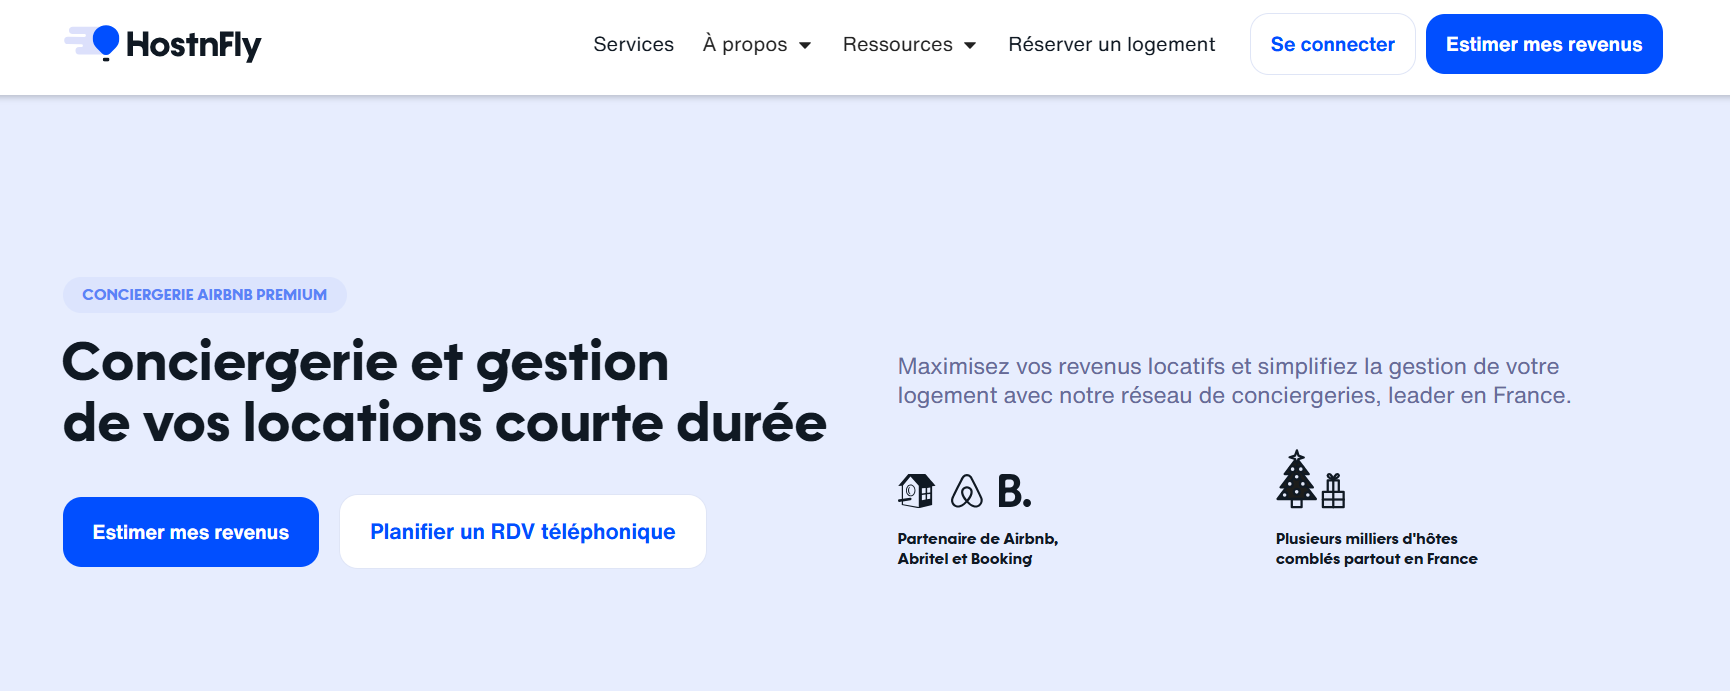Select the Ressources menu label
Screen dimensions: 1730x691
[897, 44]
